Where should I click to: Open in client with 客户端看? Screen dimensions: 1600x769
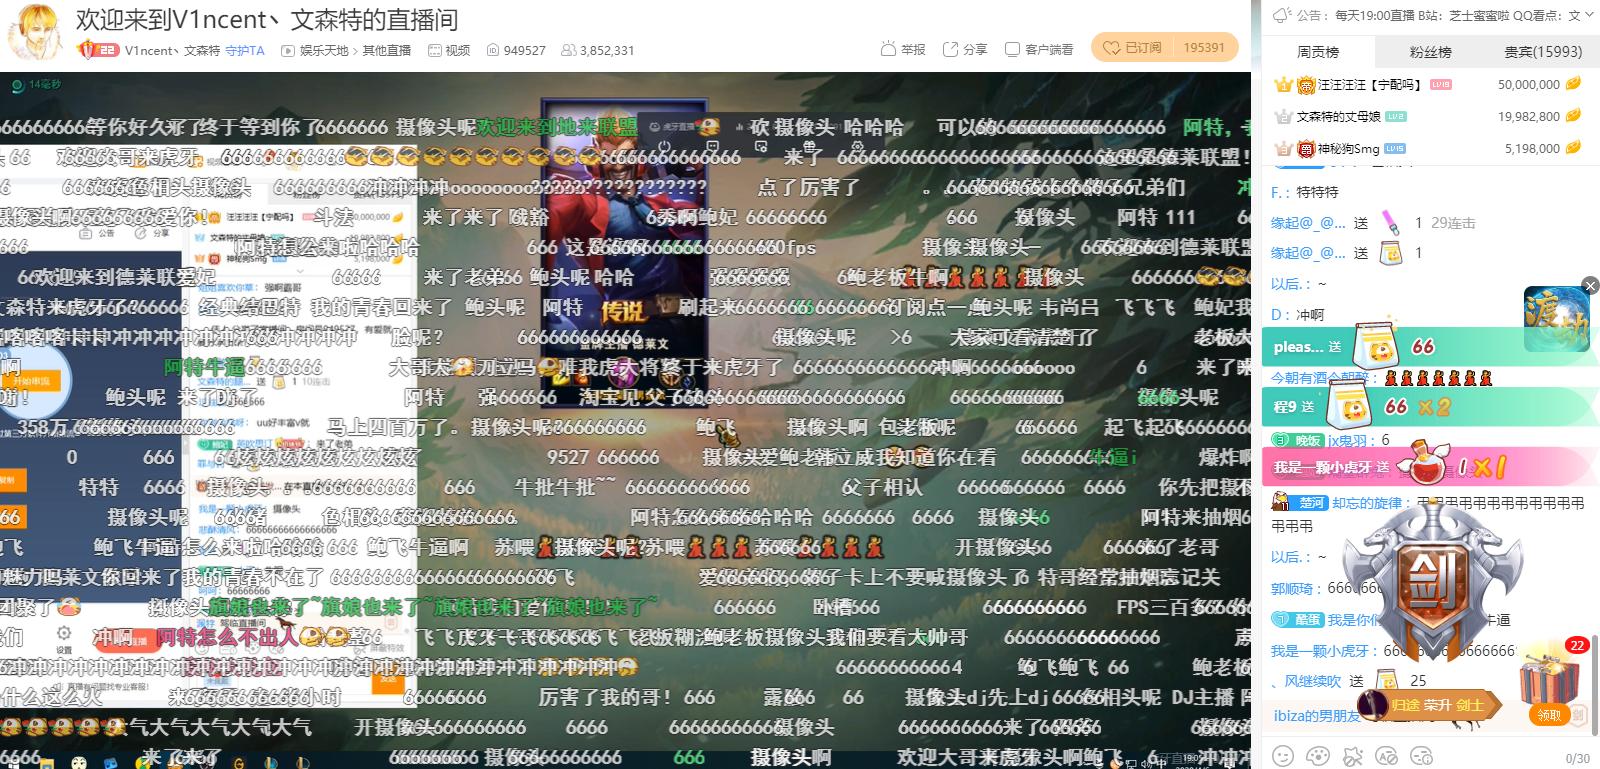1039,49
